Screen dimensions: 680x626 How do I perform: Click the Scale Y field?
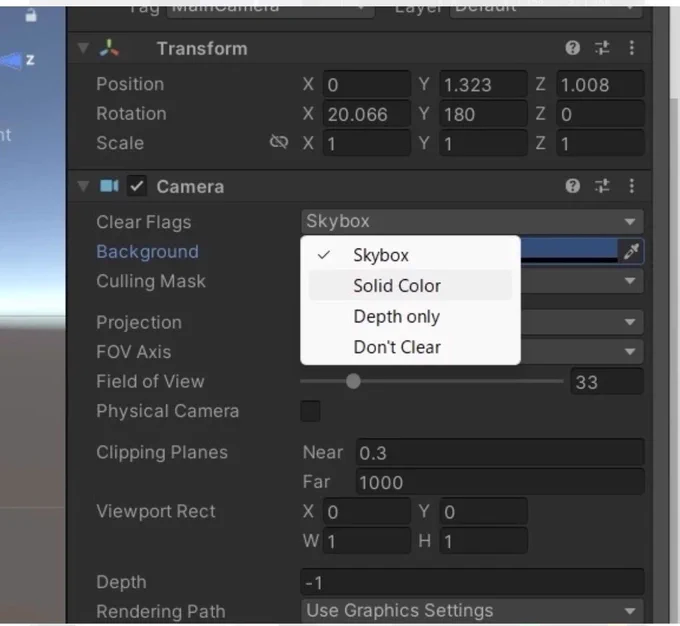click(484, 143)
